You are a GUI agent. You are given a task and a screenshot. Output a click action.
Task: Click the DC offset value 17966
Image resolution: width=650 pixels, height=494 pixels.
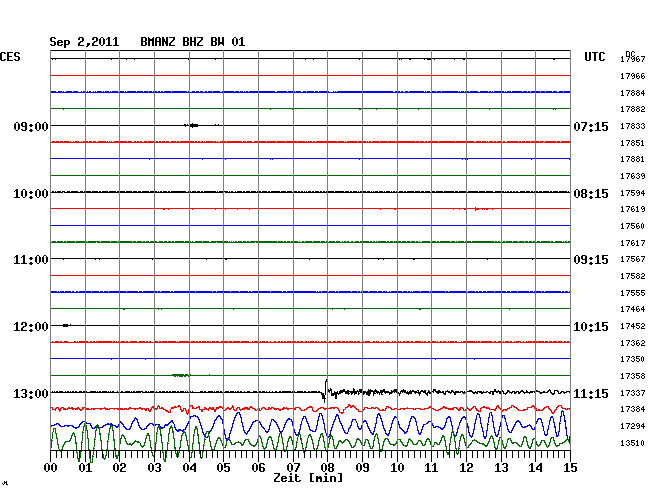pos(633,76)
